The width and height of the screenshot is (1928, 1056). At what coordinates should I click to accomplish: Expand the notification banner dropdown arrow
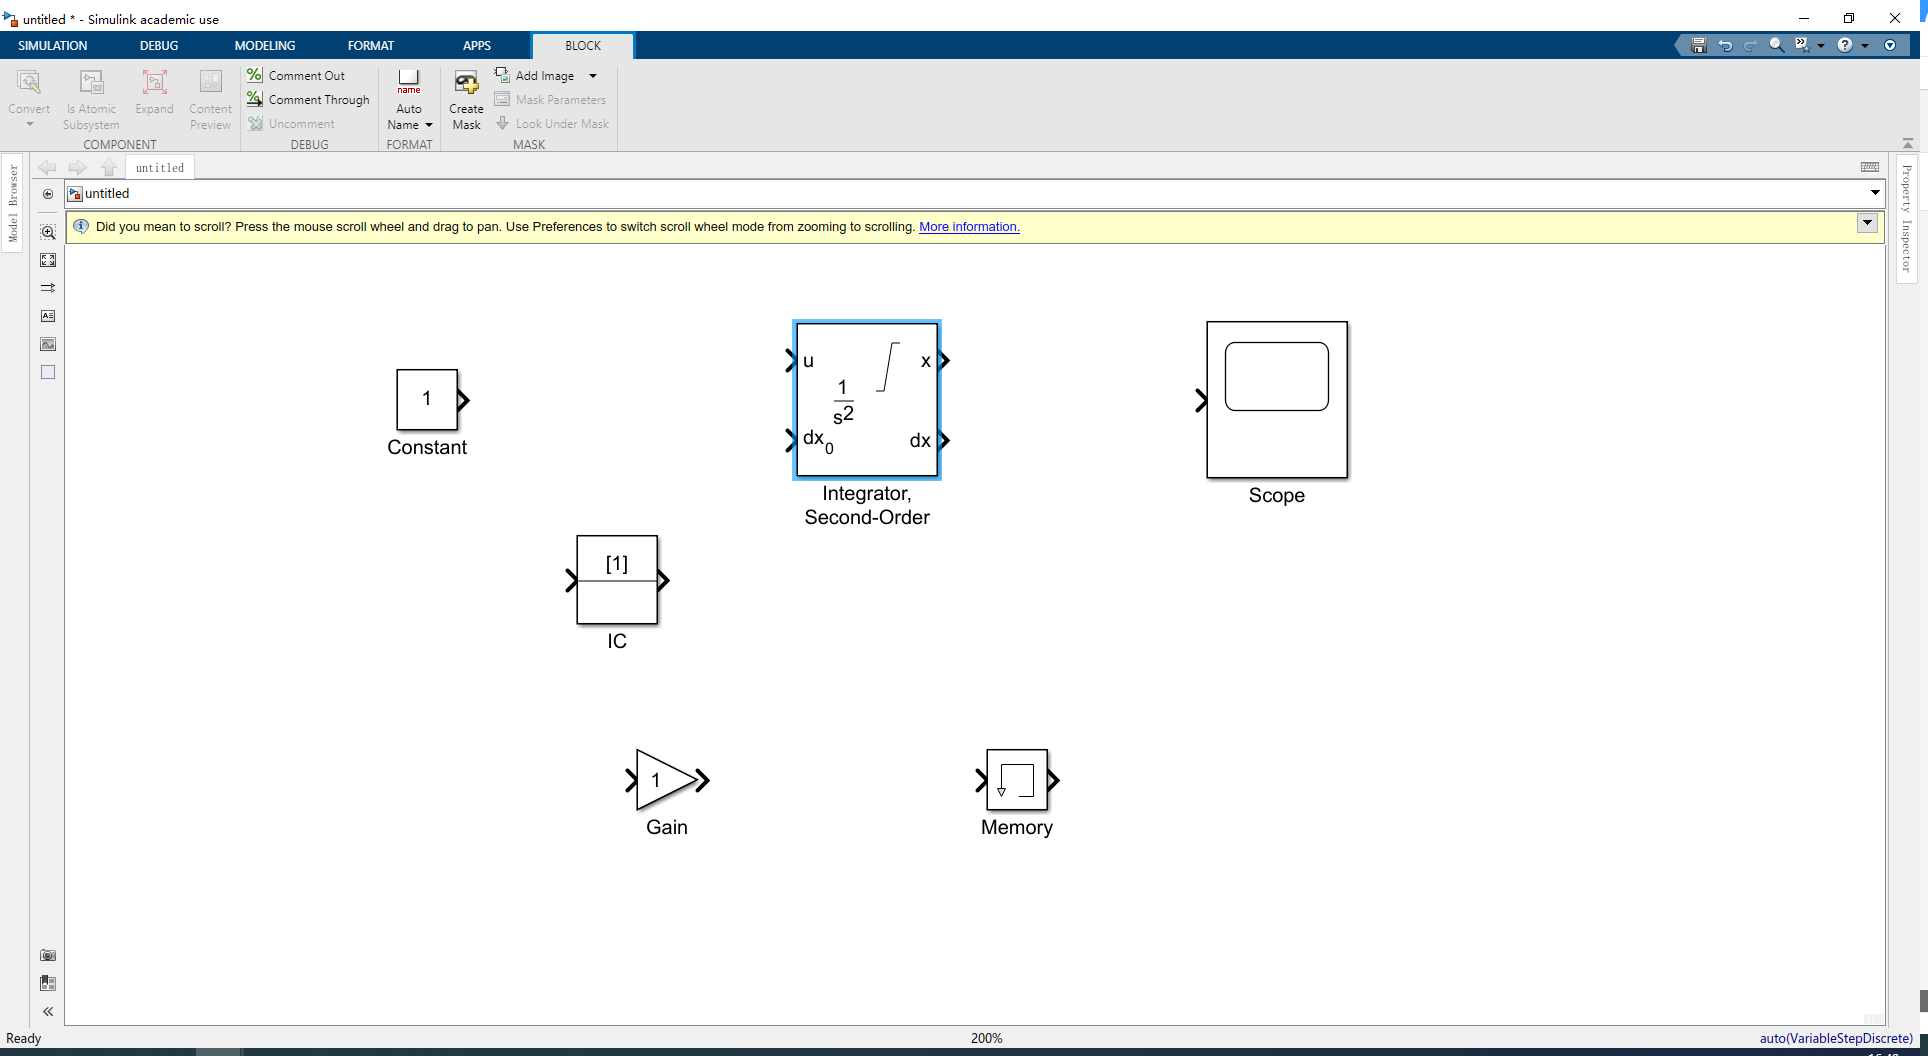1866,223
